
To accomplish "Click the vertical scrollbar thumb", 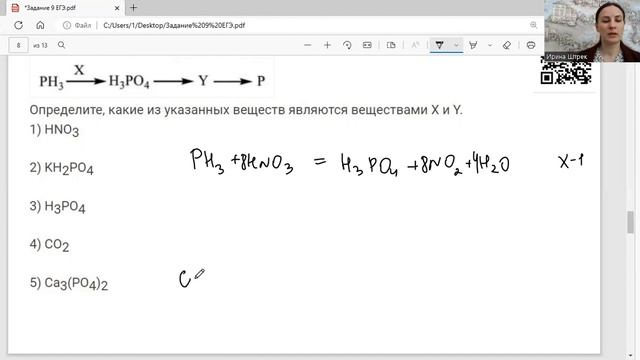I will [x=631, y=222].
